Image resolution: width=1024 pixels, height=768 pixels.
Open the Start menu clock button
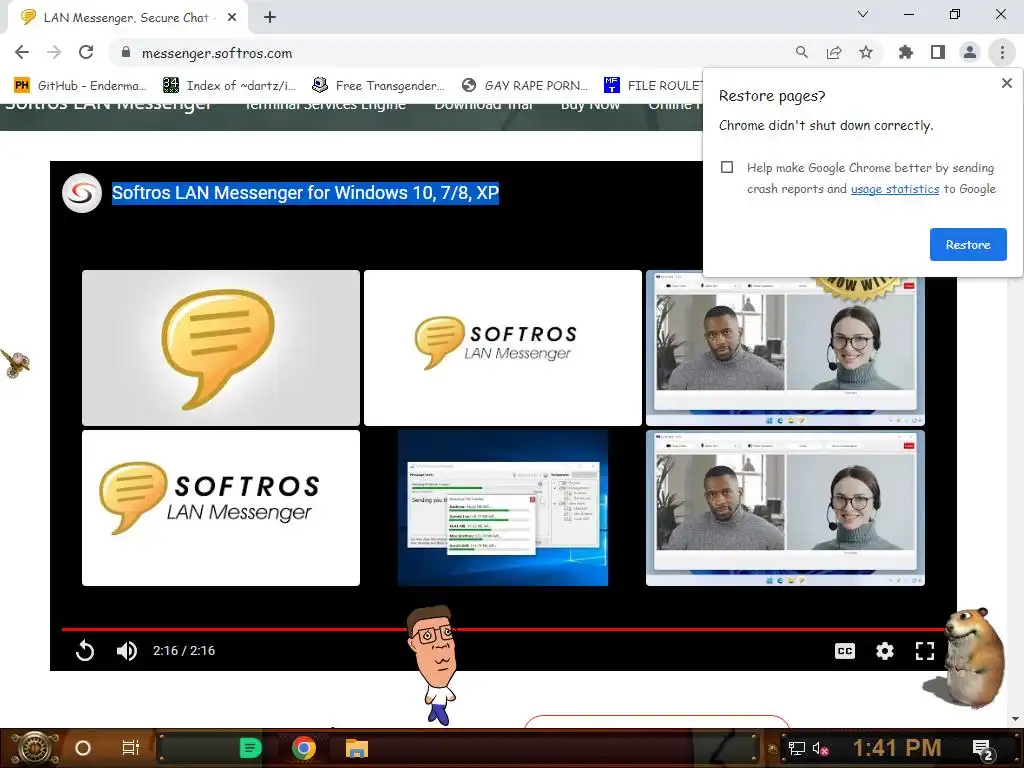tap(34, 748)
